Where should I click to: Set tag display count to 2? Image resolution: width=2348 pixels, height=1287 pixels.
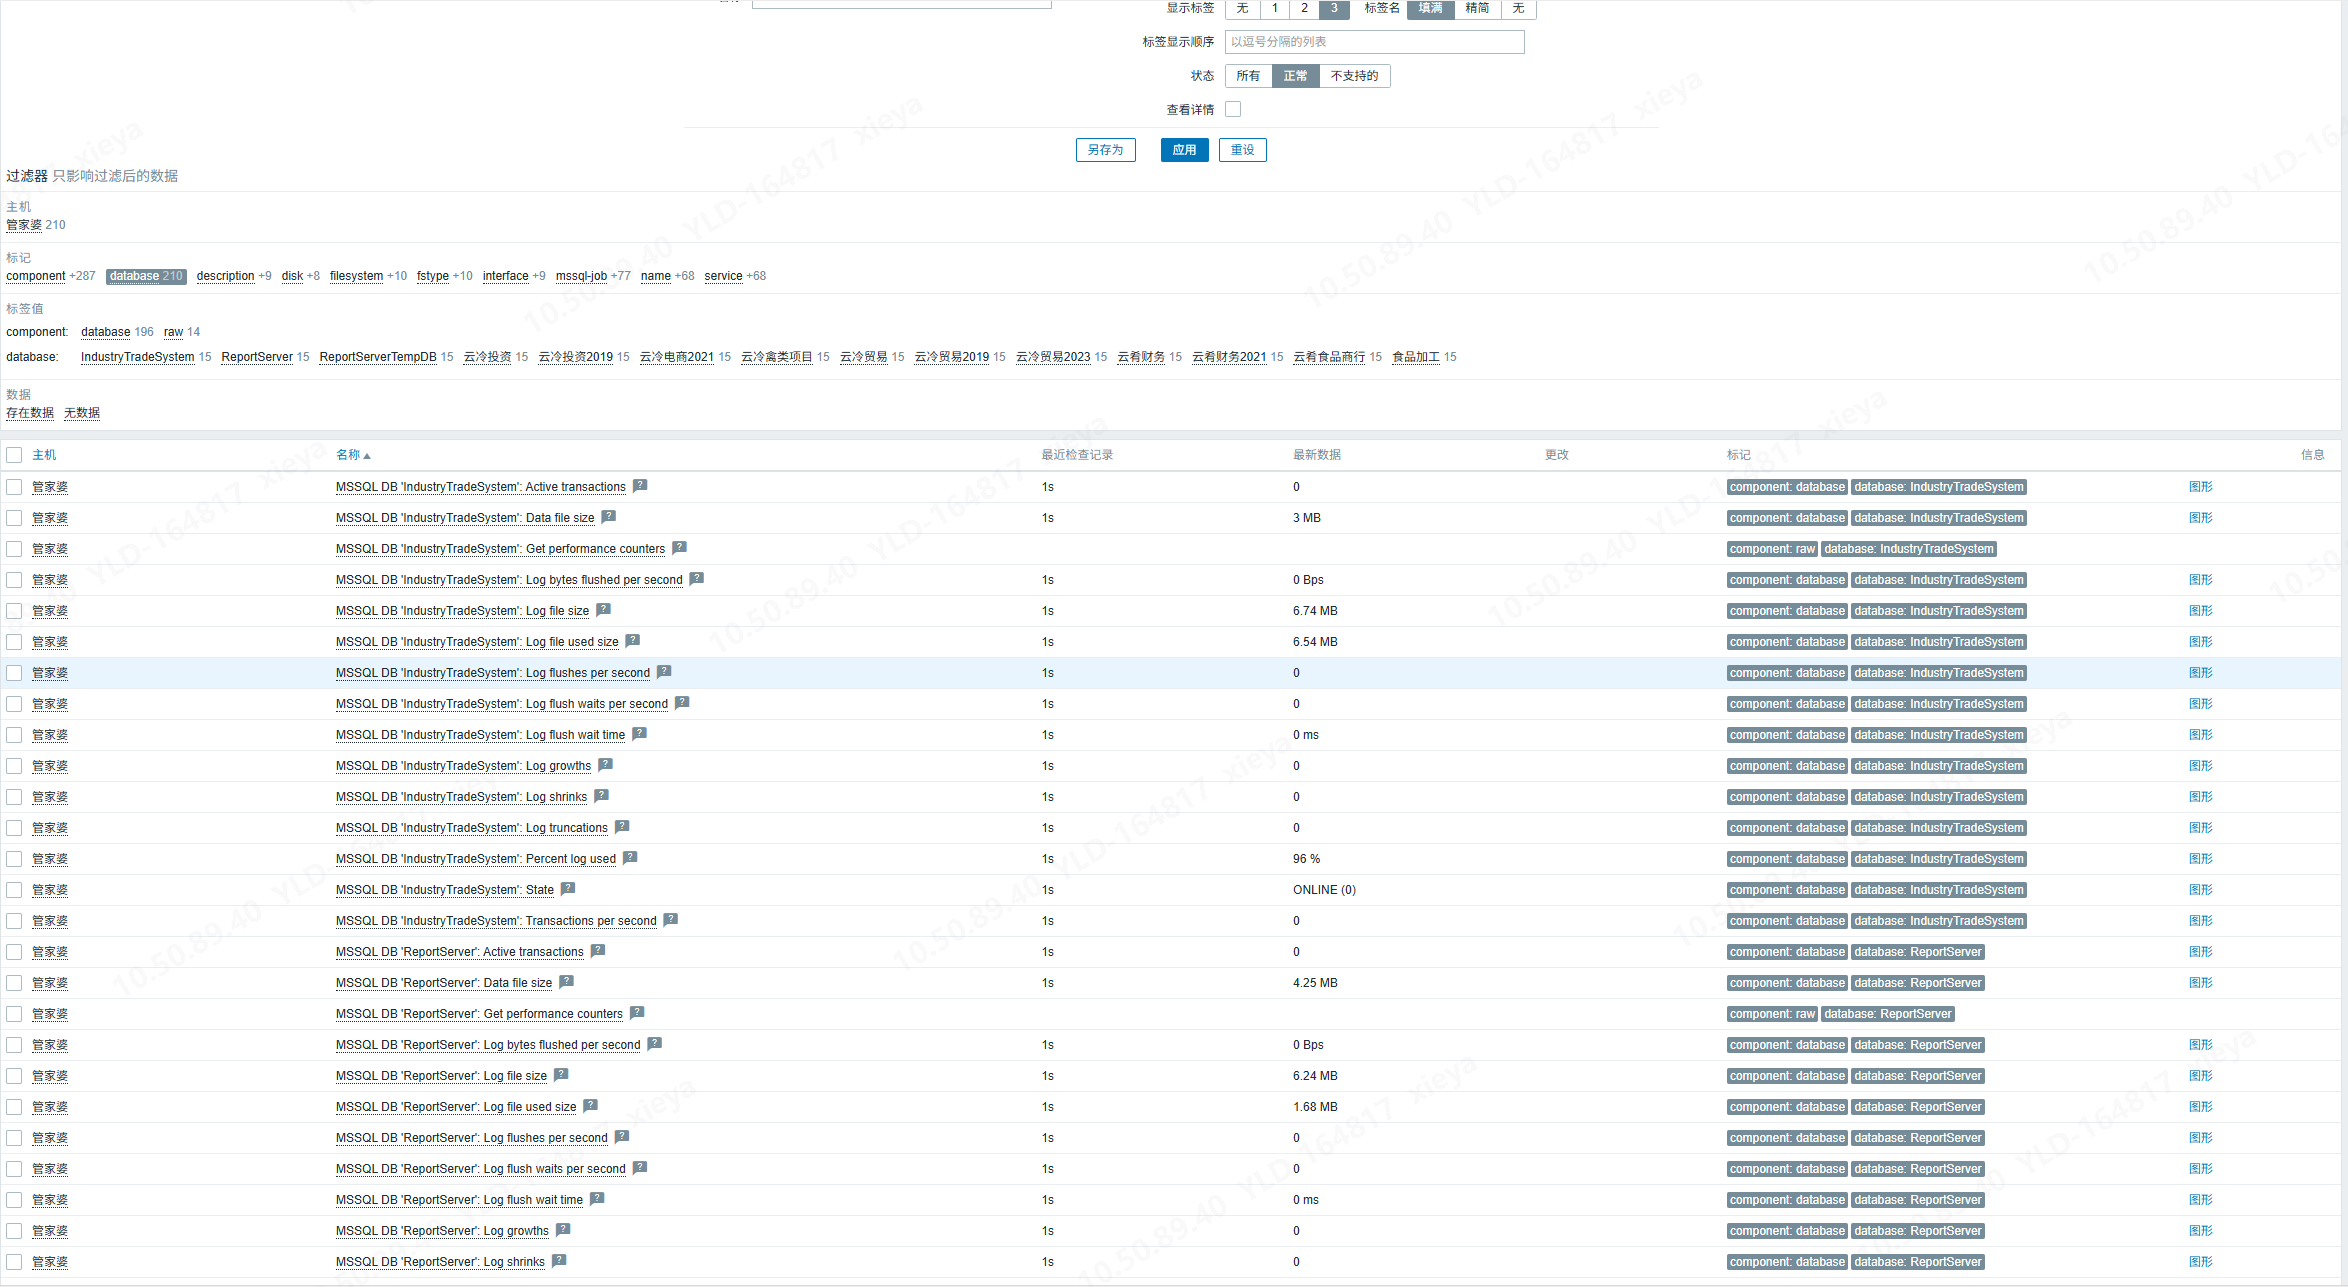[x=1304, y=8]
